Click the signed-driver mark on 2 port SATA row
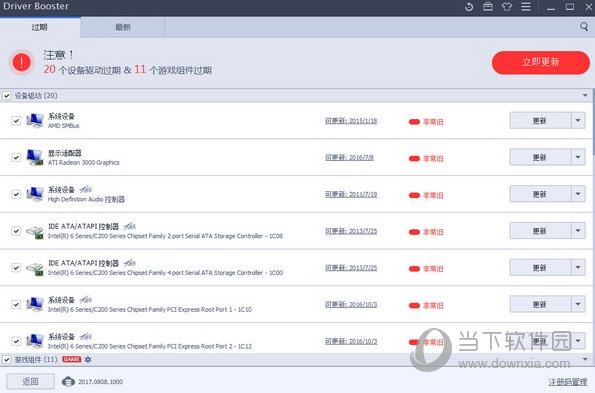 coord(129,226)
